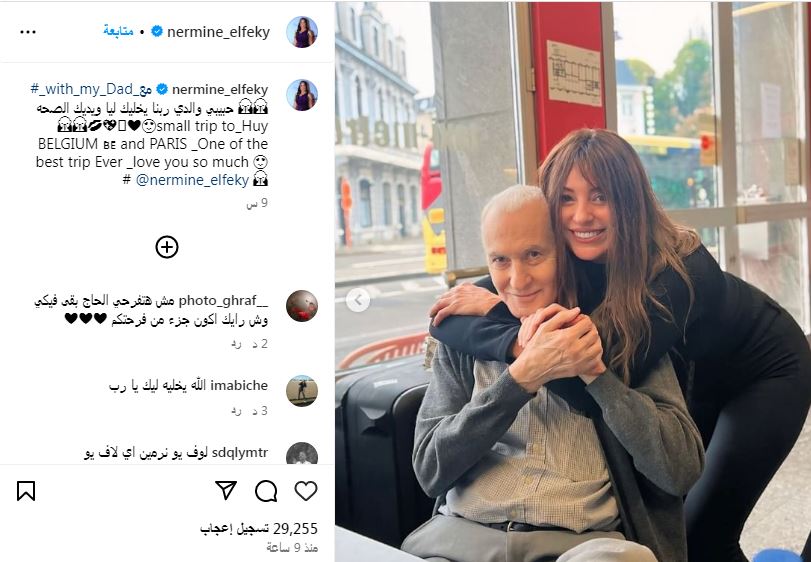The height and width of the screenshot is (562, 811).
Task: Save post with bookmark icon
Action: pyautogui.click(x=26, y=491)
